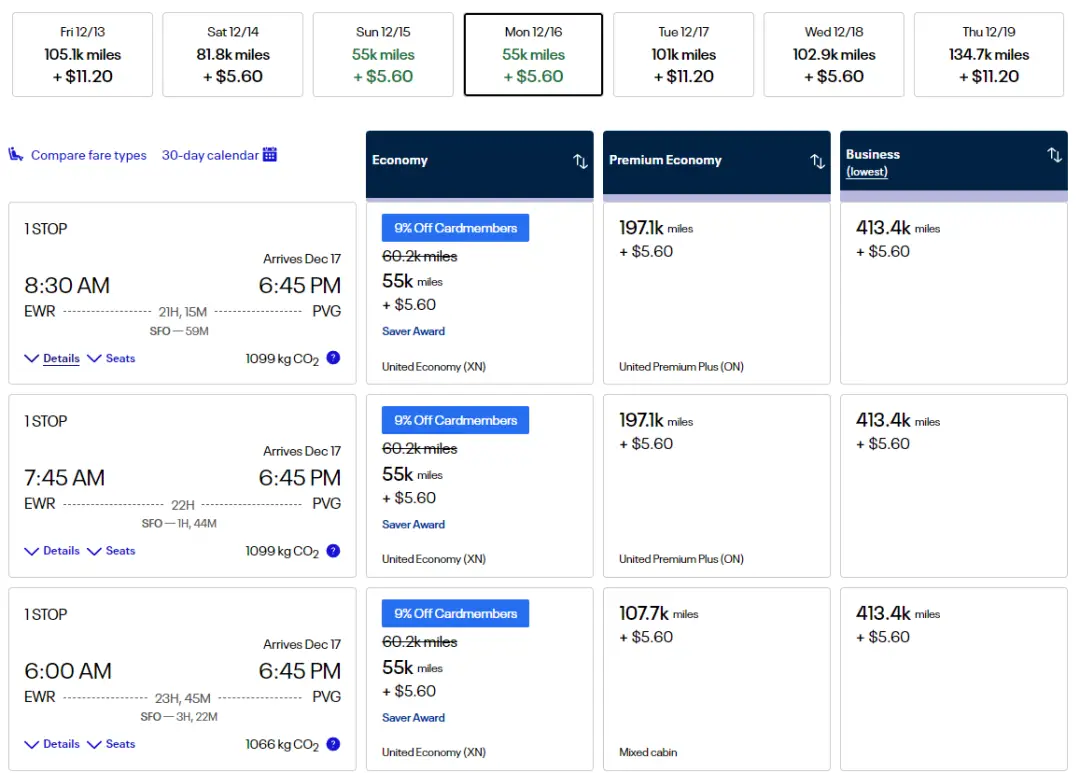Expand Details for the 8:30 AM flight

pos(52,358)
